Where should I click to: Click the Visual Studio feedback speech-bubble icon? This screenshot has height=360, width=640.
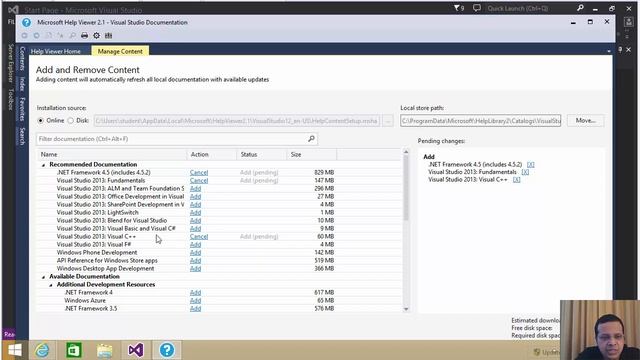(x=476, y=8)
